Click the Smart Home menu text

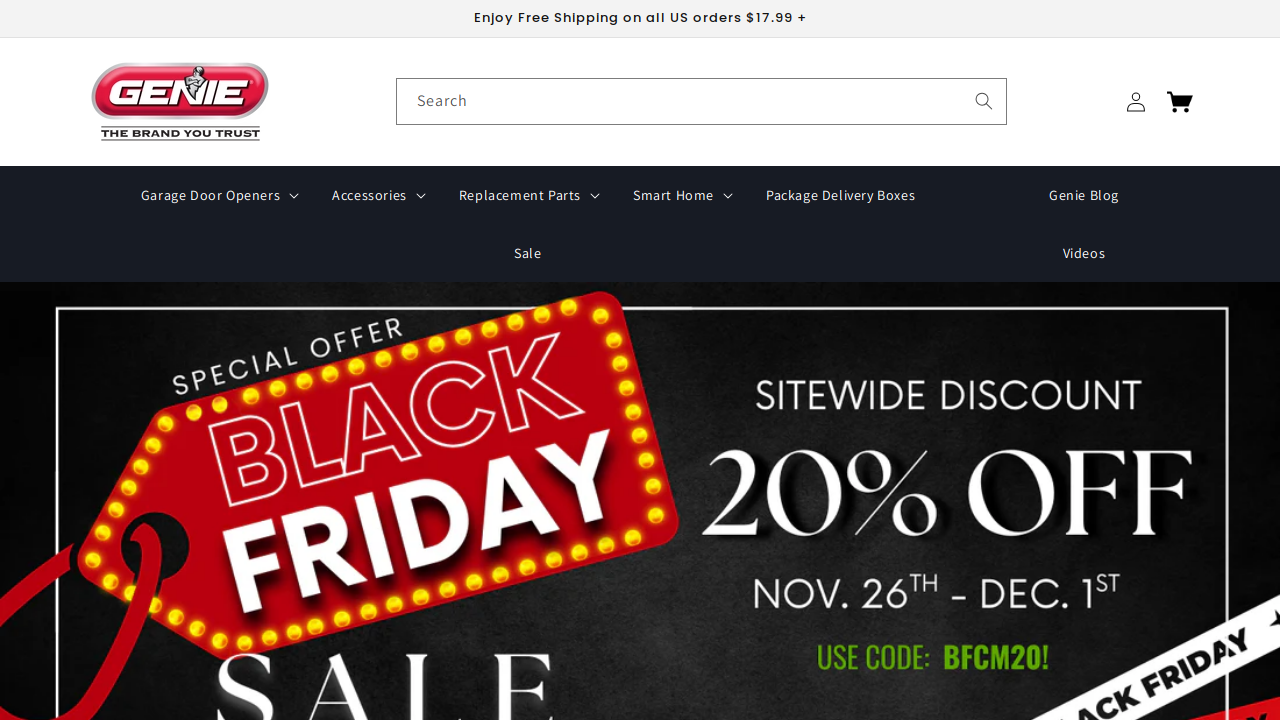pos(673,195)
